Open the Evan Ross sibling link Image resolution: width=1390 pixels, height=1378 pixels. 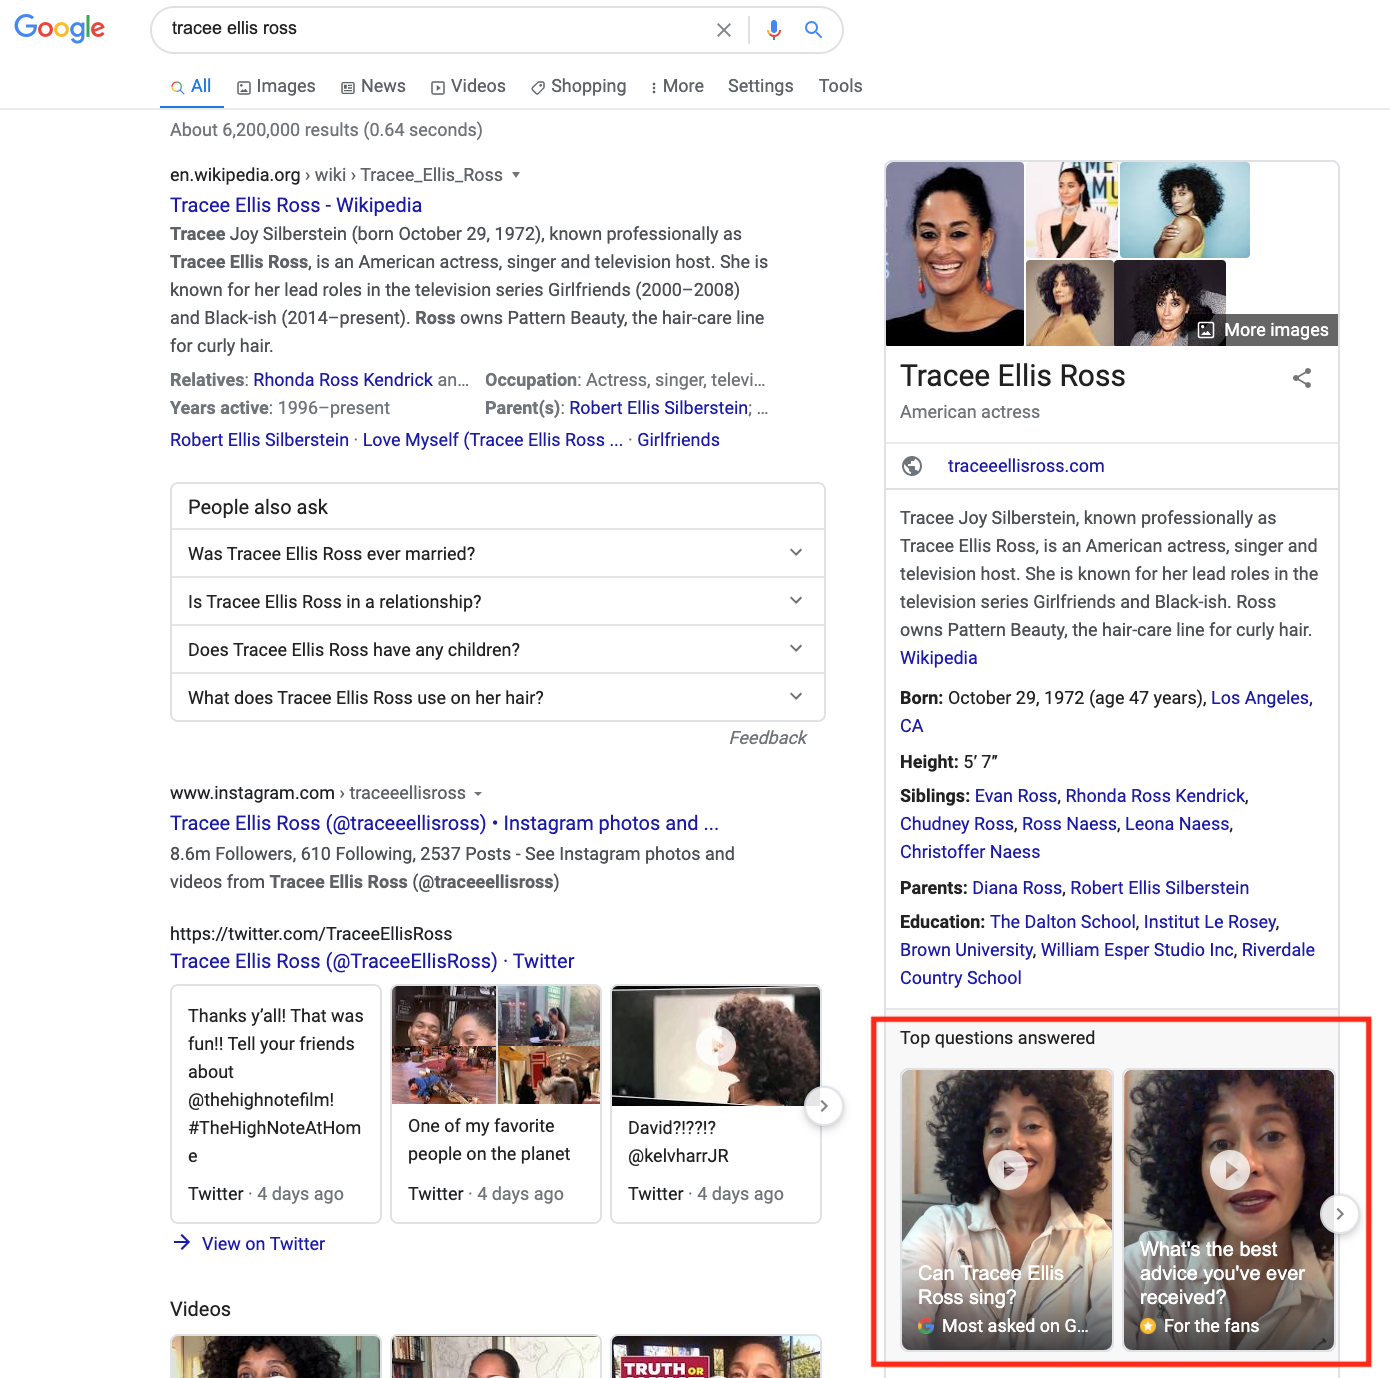click(1015, 796)
